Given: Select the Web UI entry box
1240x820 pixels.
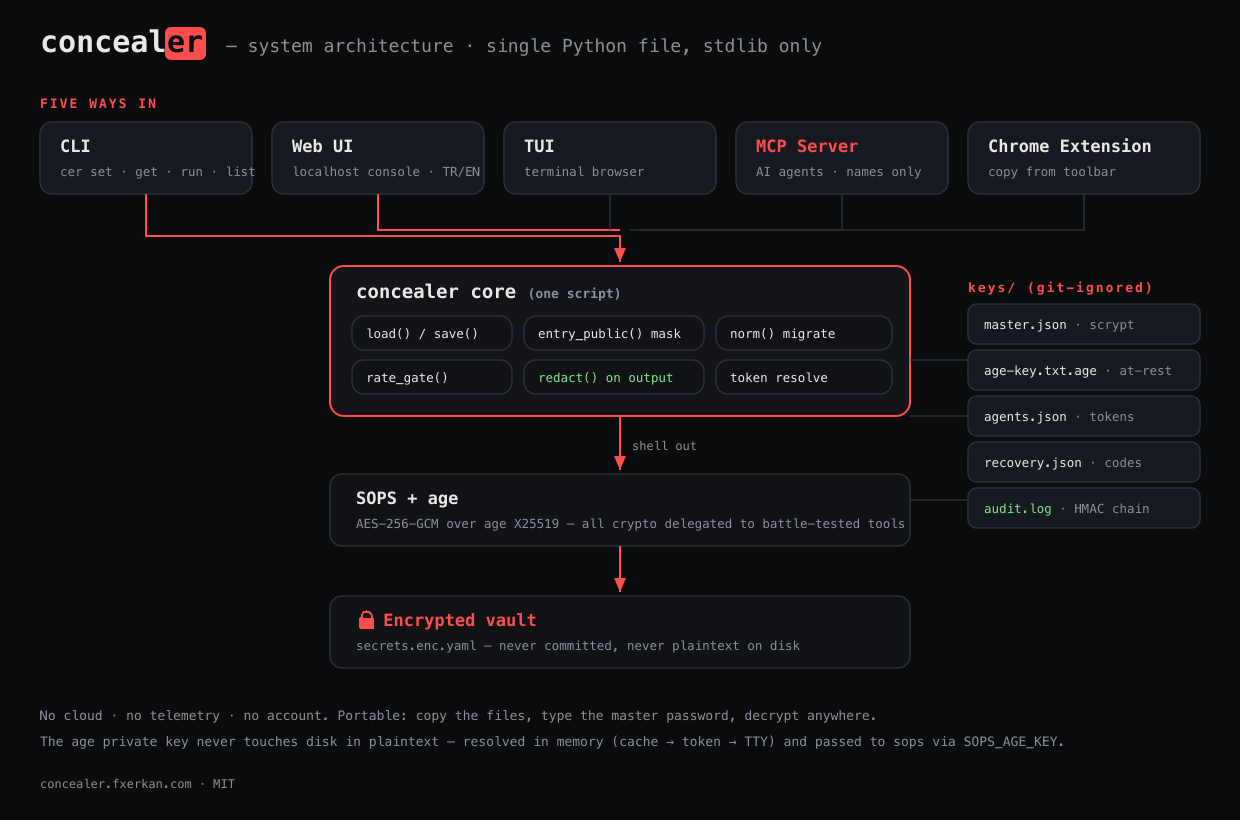Looking at the screenshot, I should click(x=378, y=158).
